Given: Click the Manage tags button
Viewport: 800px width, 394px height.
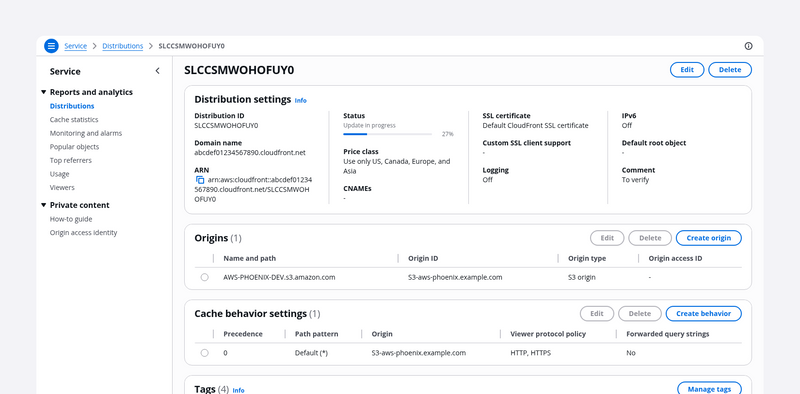Looking at the screenshot, I should click(709, 389).
